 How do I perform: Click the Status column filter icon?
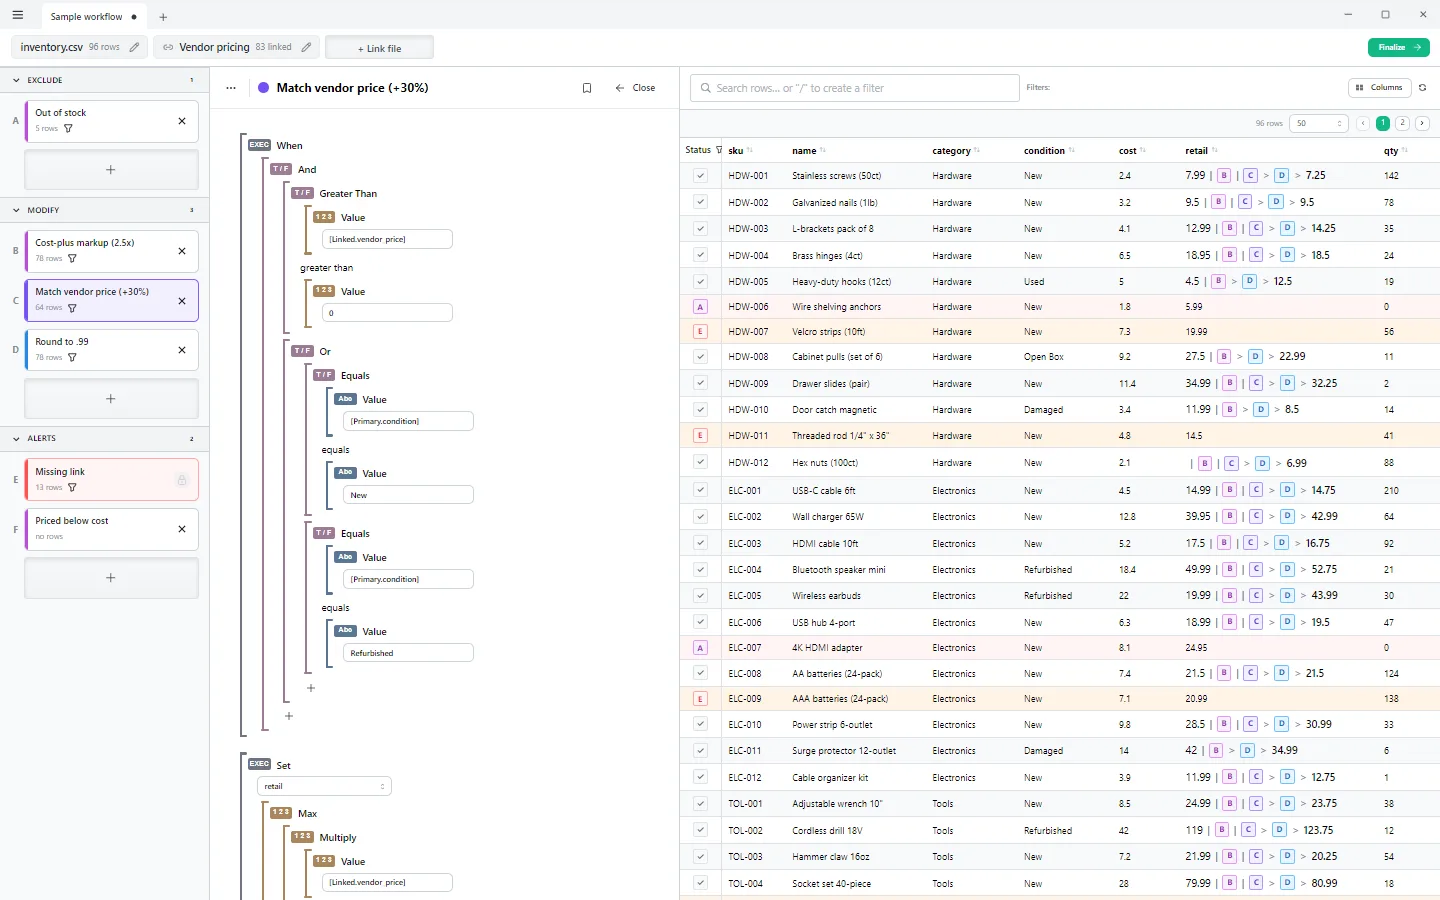click(719, 150)
